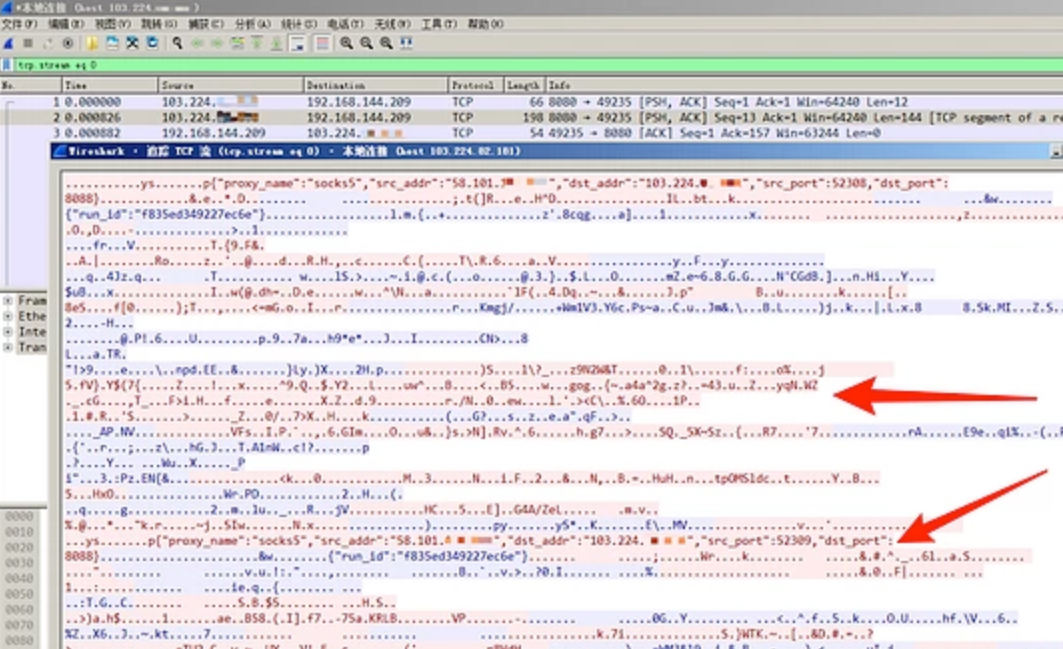Viewport: 1063px width, 649px height.
Task: Open the display filter bookmark icon
Action: [x=7, y=65]
